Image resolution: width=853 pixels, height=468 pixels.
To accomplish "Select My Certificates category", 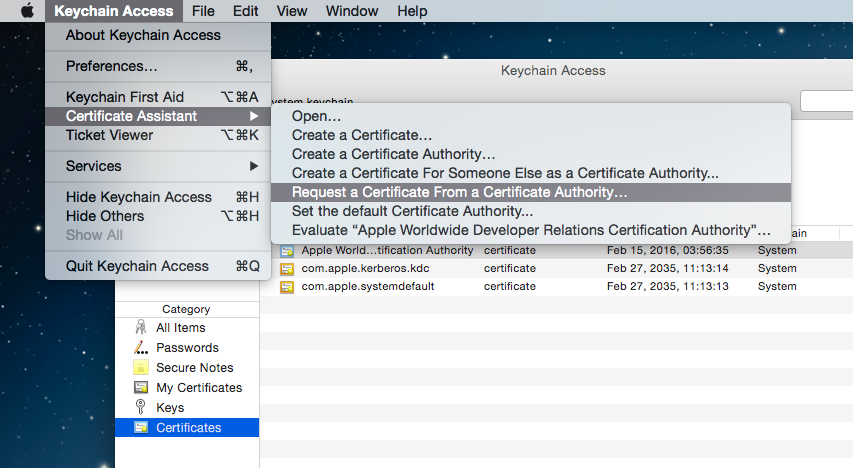I will click(x=187, y=387).
